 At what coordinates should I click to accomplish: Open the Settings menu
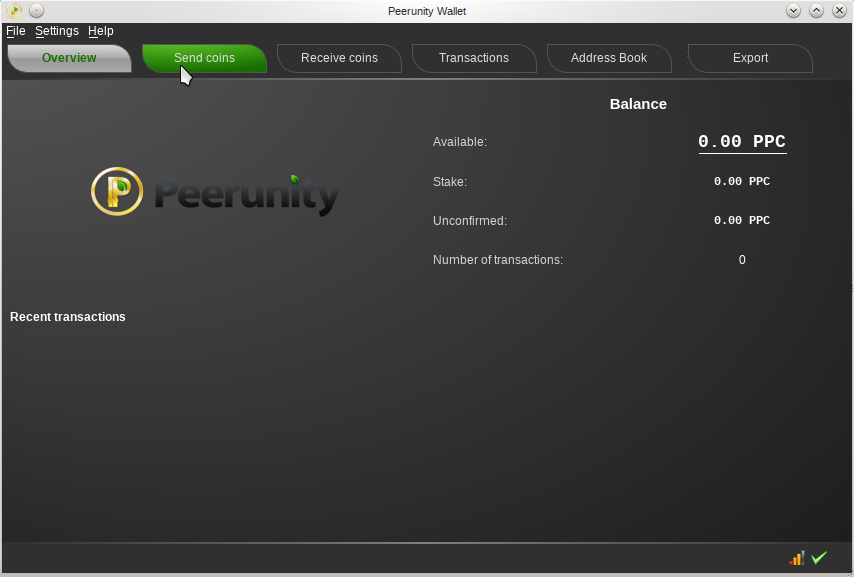coord(57,31)
